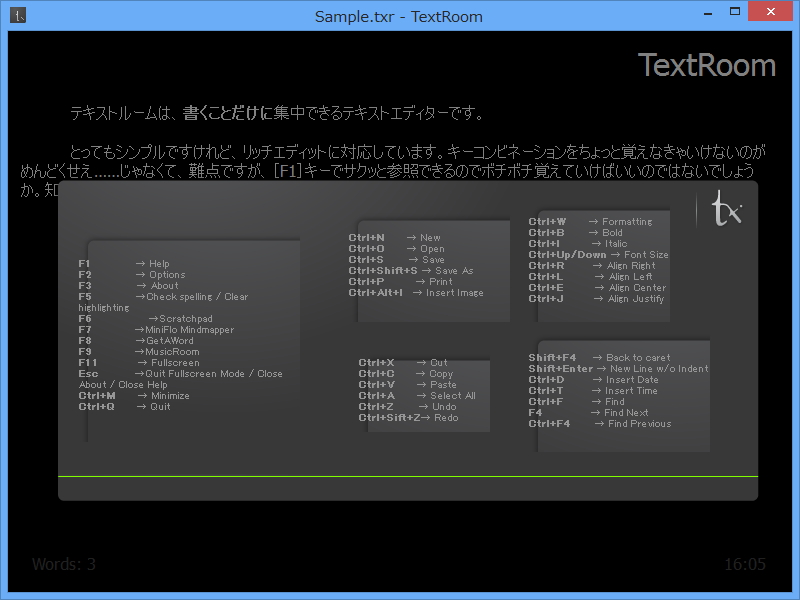Click the 'F6 → Scratchpad' row
The width and height of the screenshot is (800, 600).
tap(145, 318)
